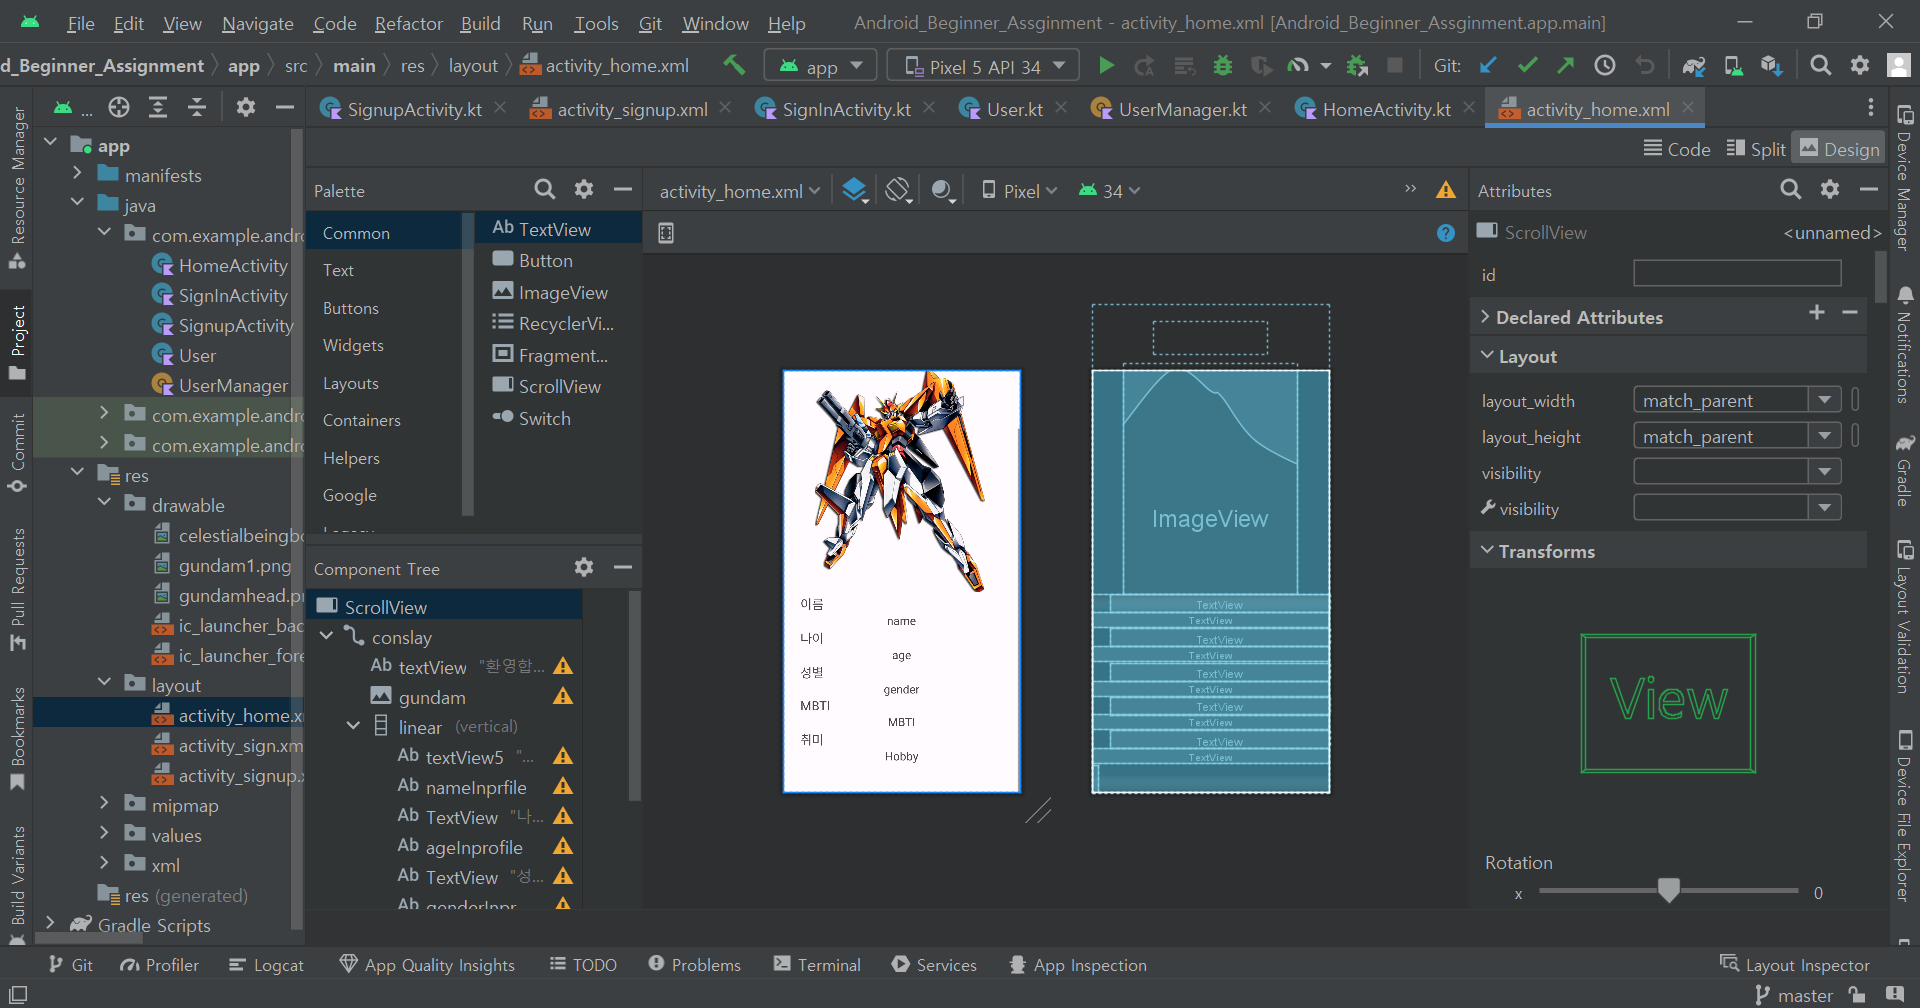This screenshot has width=1920, height=1008.
Task: Switch editor to Split view
Action: tap(1756, 149)
